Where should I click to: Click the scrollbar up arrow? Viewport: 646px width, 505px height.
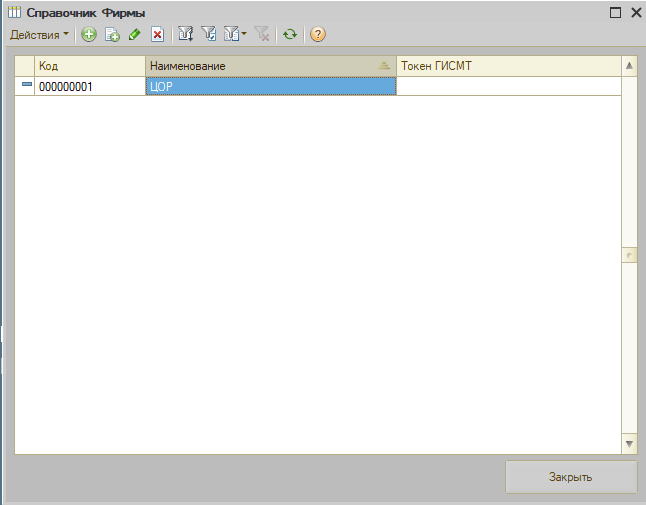click(629, 66)
